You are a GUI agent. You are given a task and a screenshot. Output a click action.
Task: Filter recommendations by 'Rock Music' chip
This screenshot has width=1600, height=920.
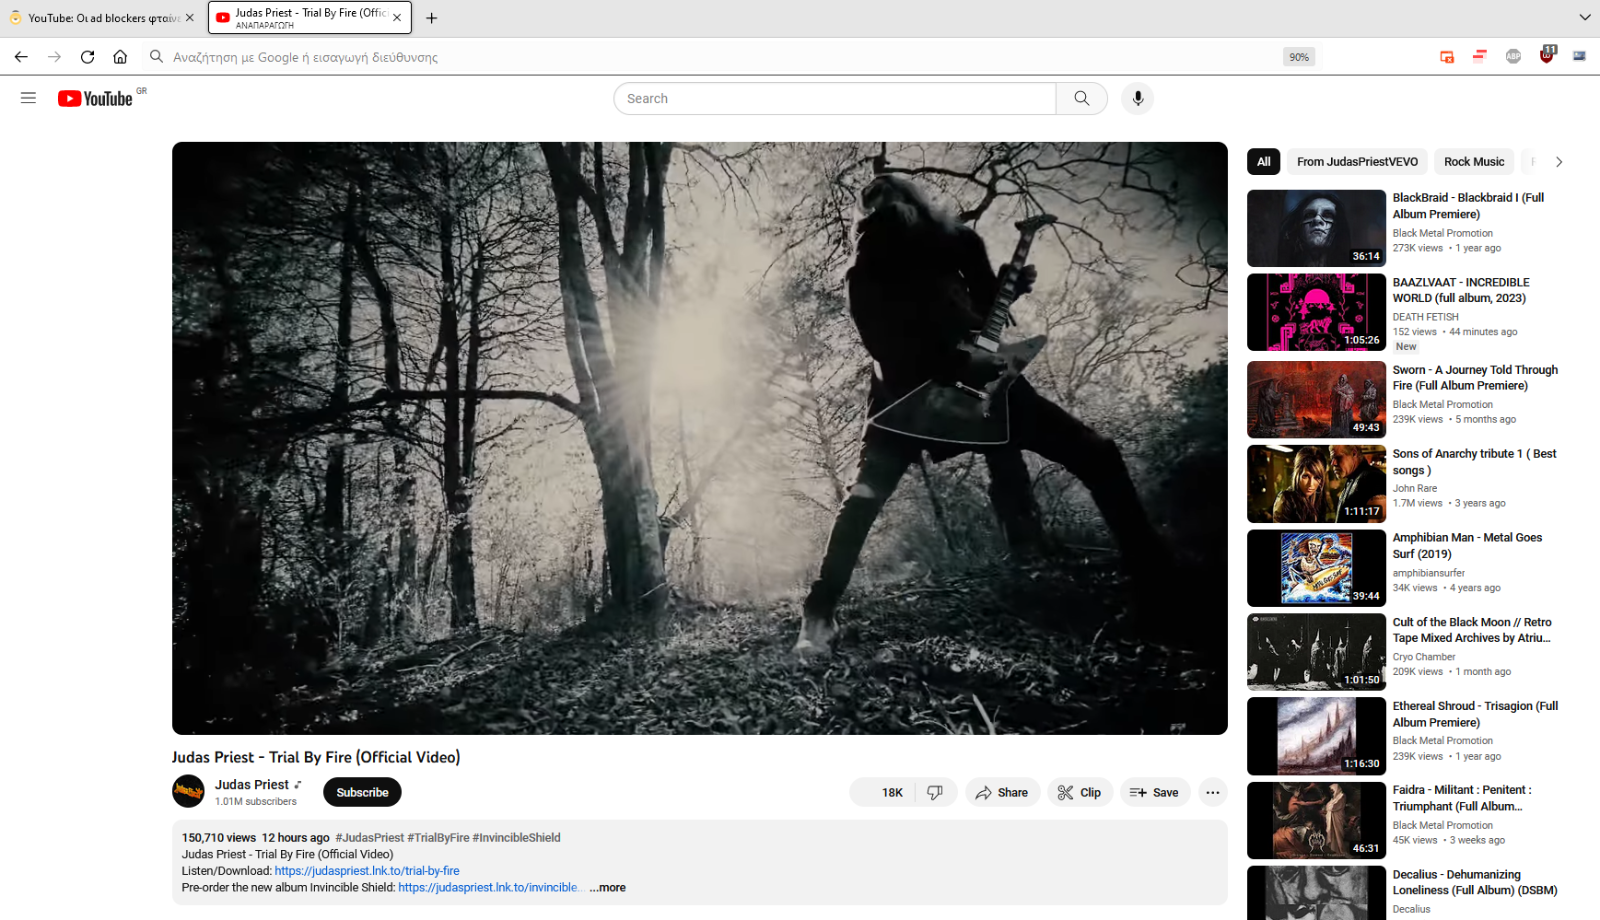coord(1474,162)
